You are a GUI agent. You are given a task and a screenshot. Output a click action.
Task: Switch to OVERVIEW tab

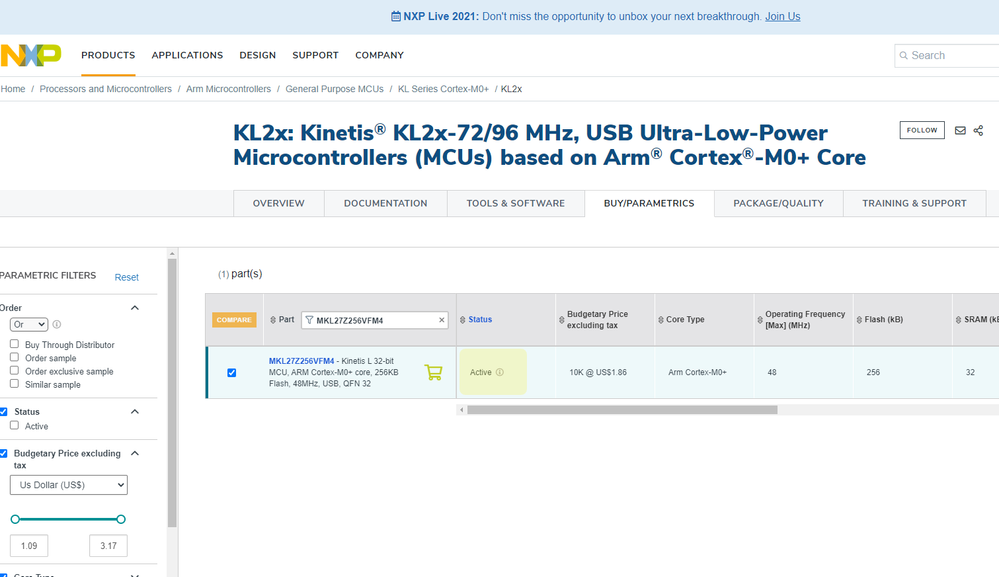pos(278,203)
